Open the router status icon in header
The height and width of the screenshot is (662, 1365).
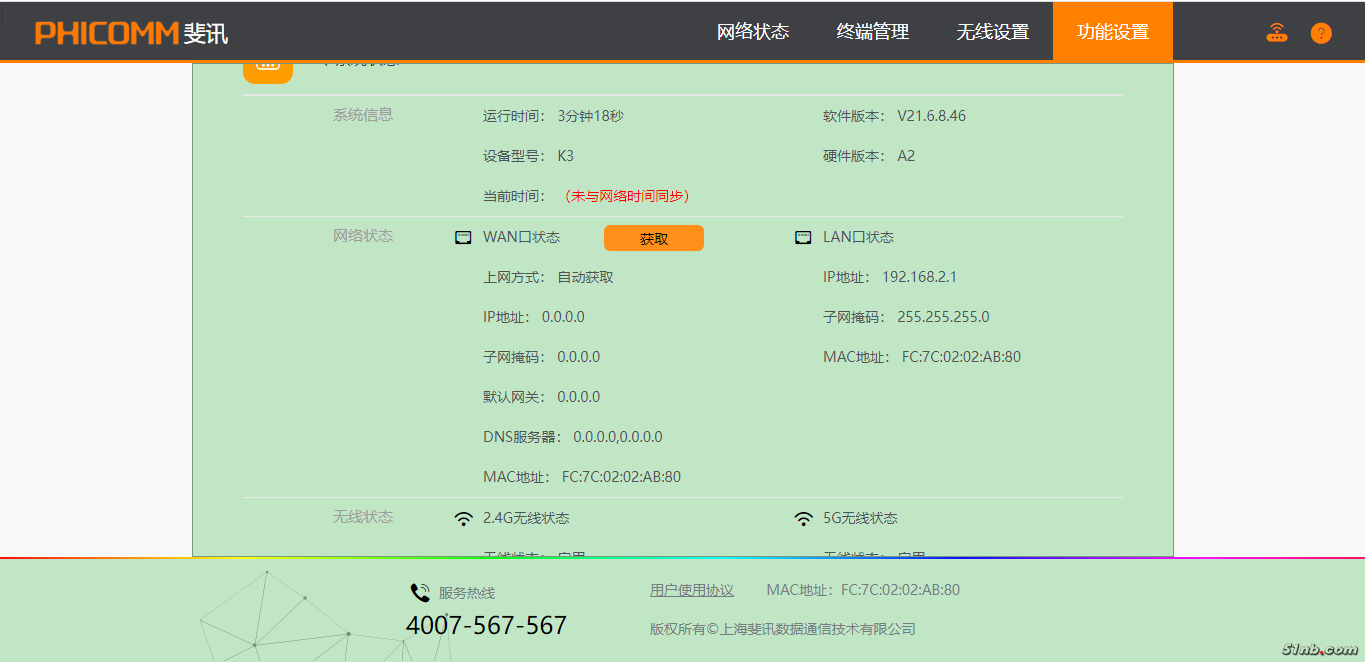coord(1277,33)
